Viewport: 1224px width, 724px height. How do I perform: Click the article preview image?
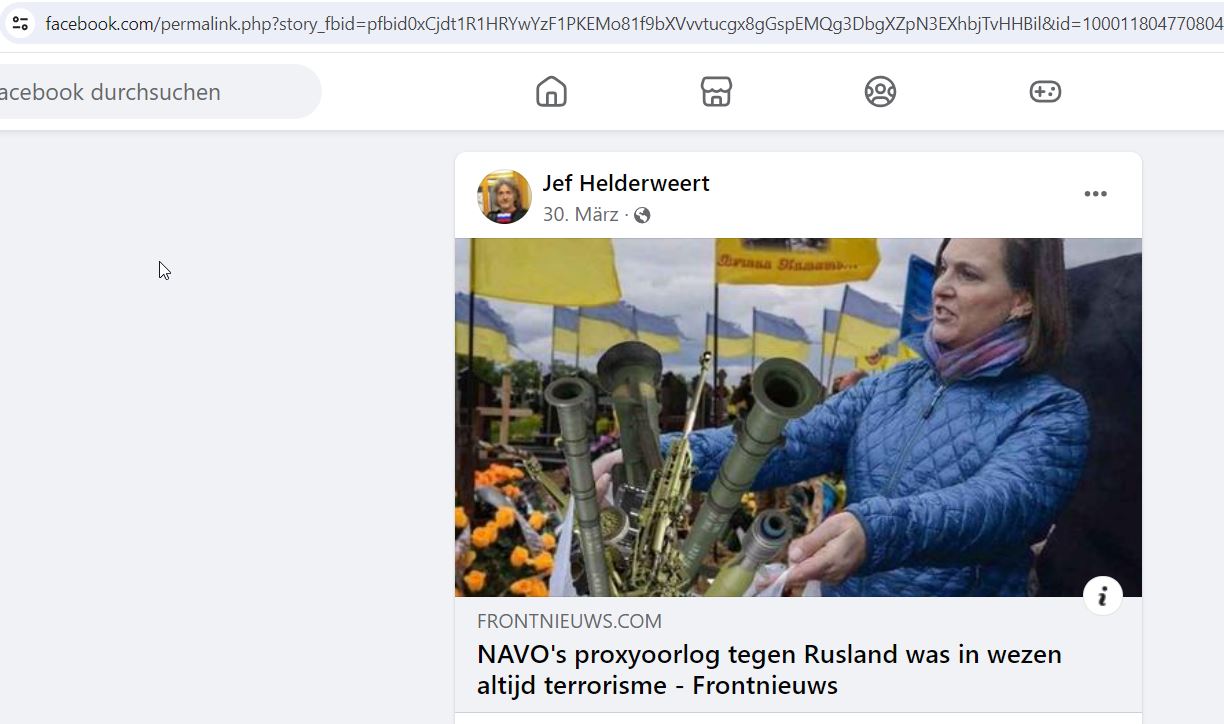[798, 417]
